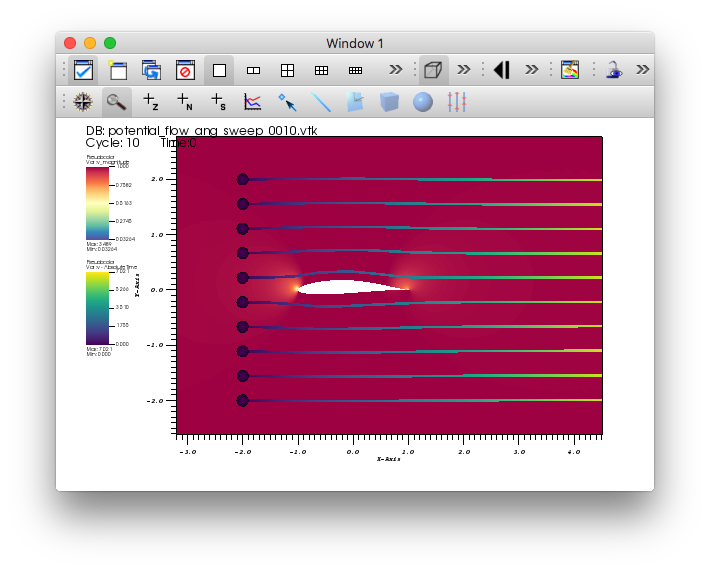Select the navigate mode compass icon
This screenshot has width=710, height=571.
coord(83,102)
